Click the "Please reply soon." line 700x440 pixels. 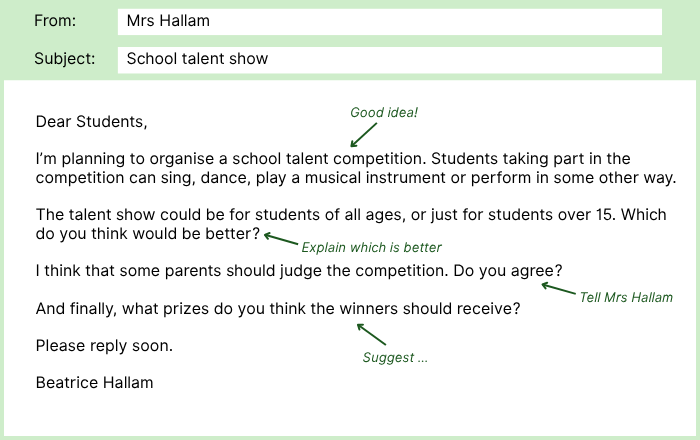click(x=104, y=346)
